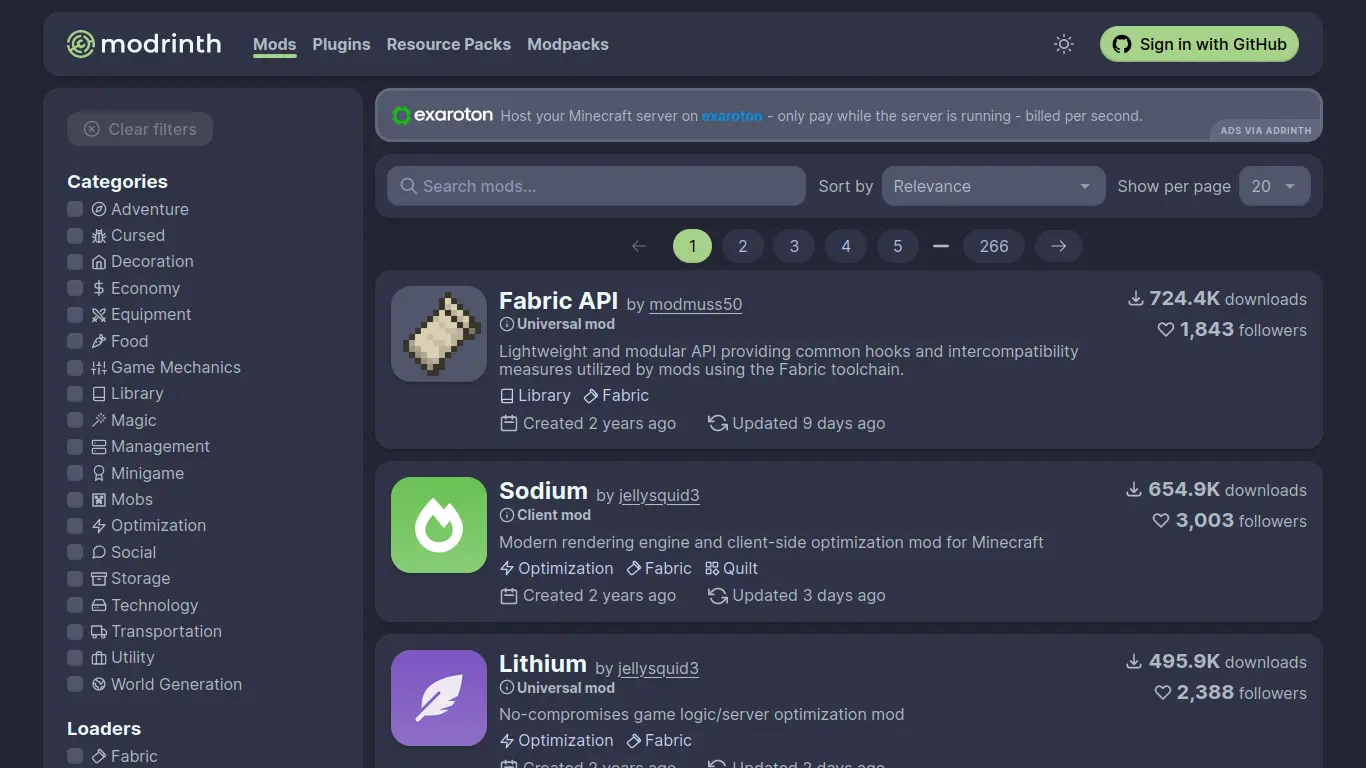Enable the Library category filter checkbox
The width and height of the screenshot is (1366, 768).
pyautogui.click(x=75, y=394)
